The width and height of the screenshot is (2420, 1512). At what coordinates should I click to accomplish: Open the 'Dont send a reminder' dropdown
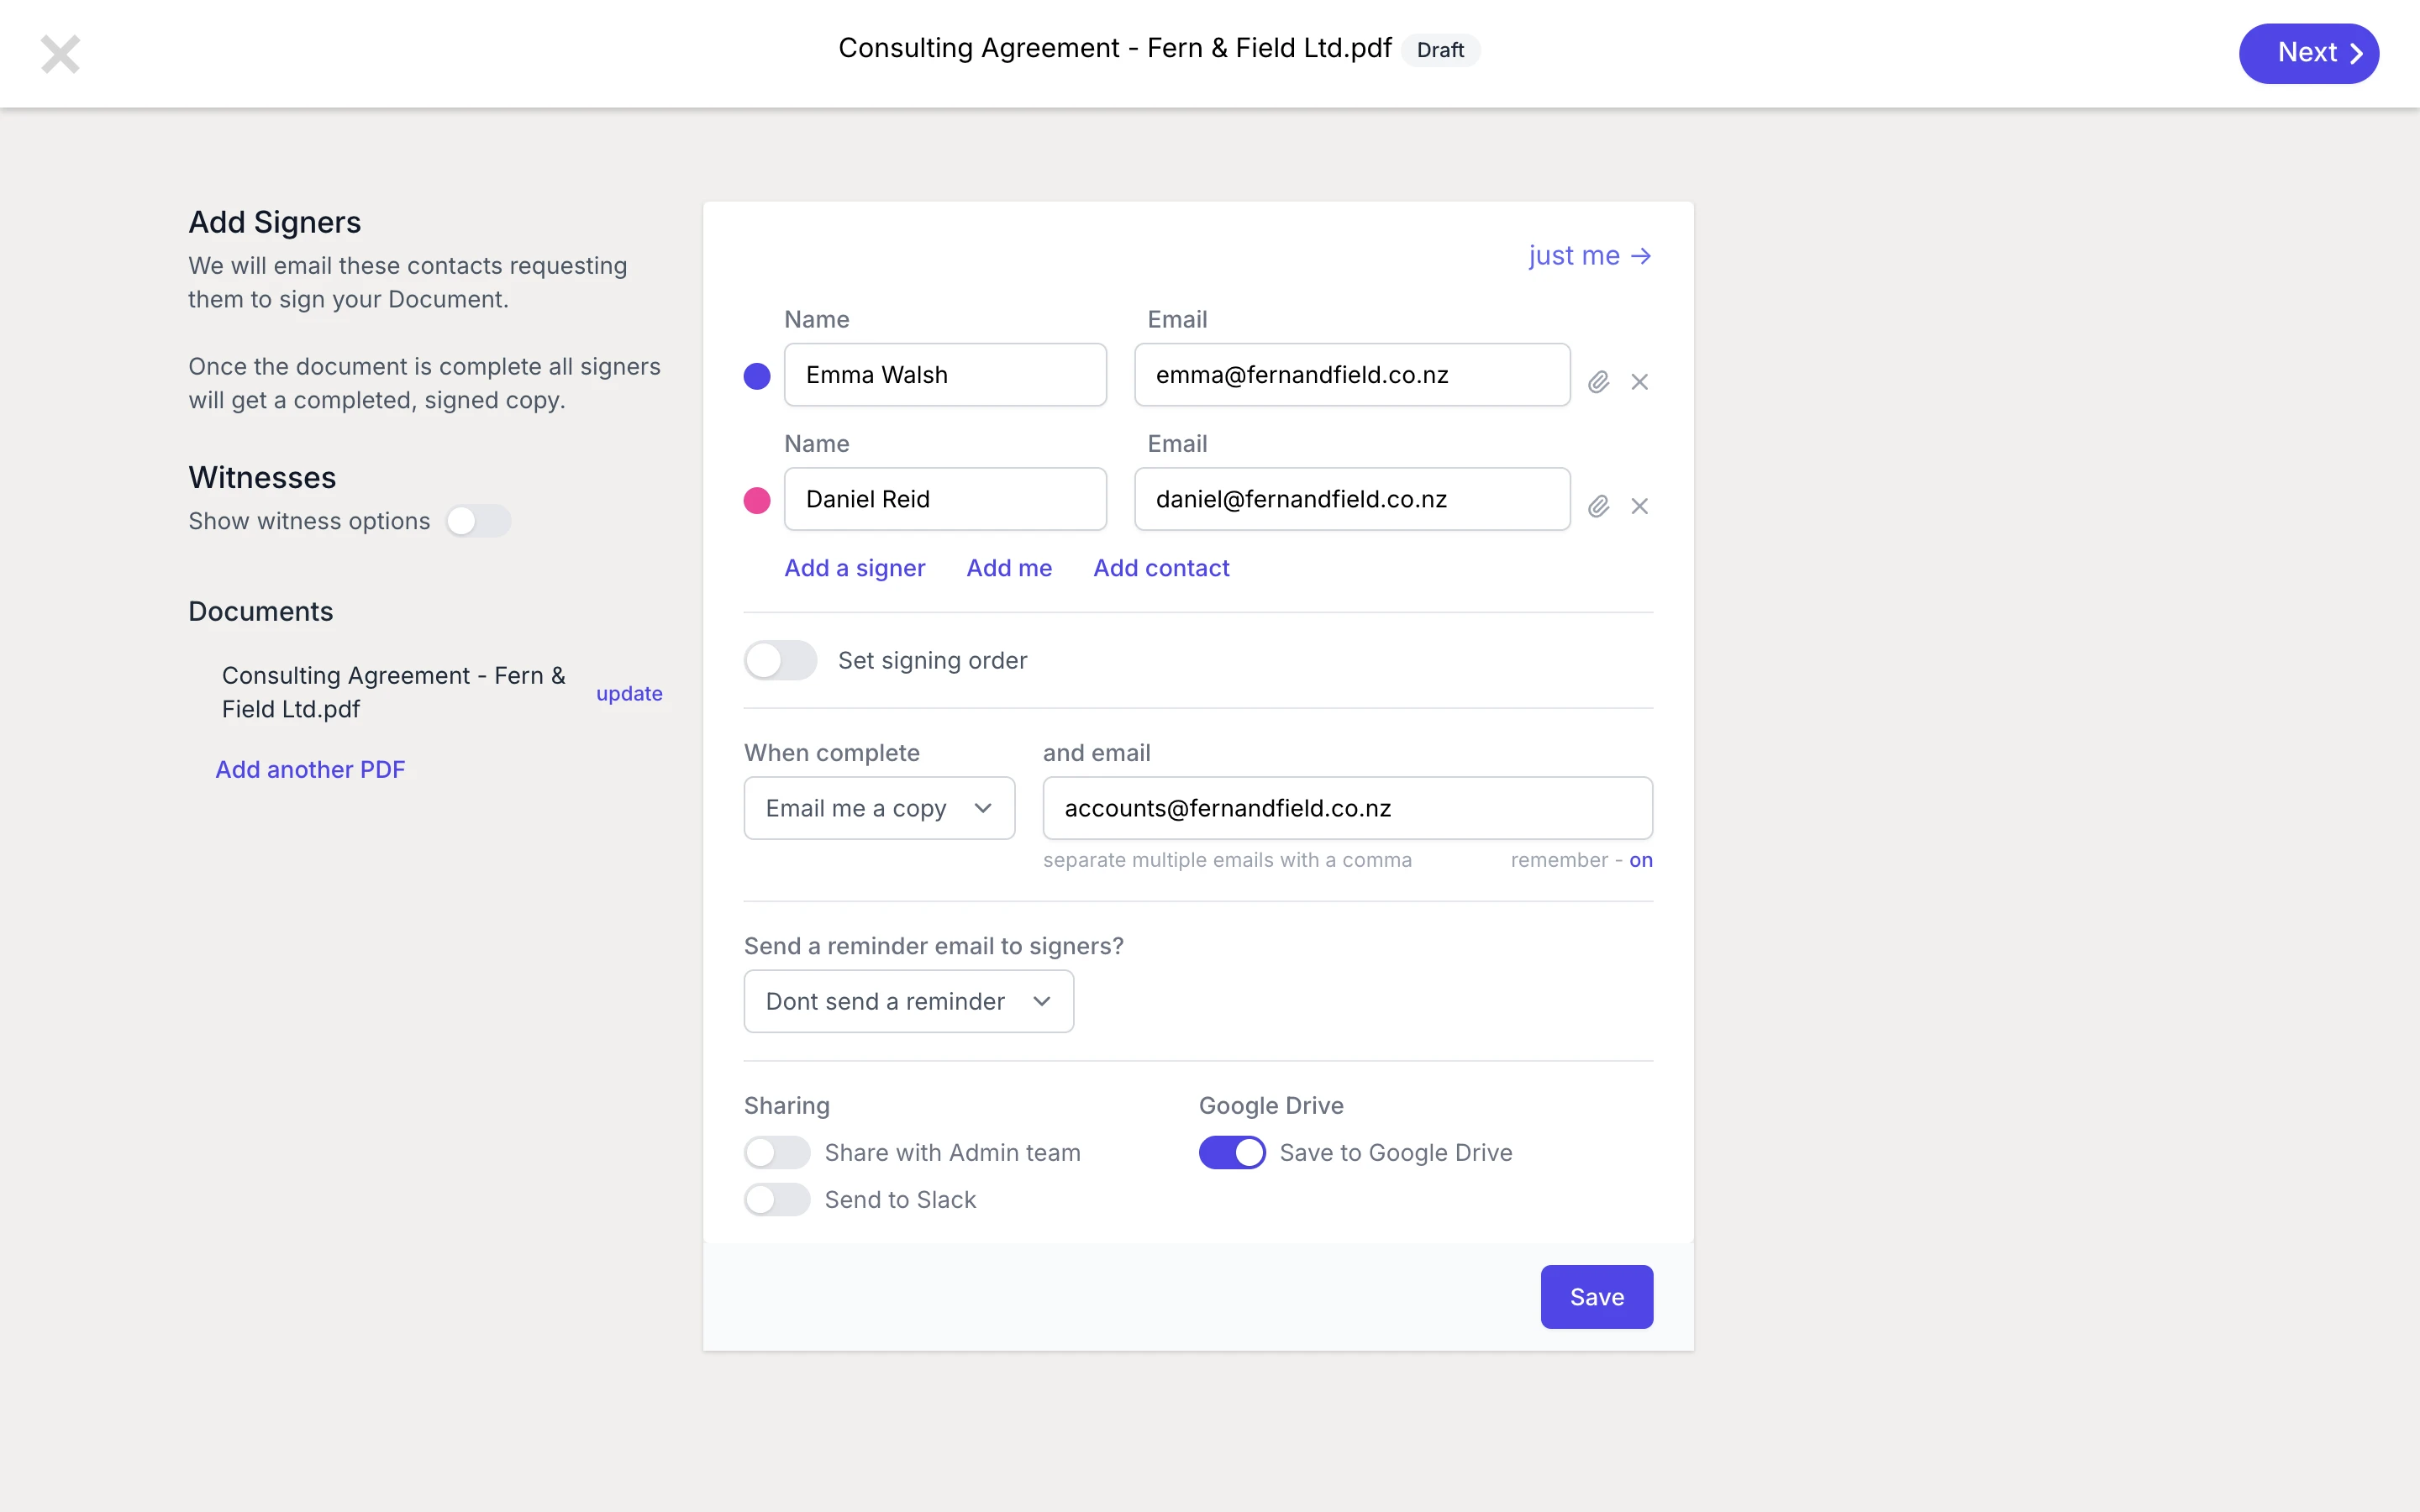[x=908, y=1001]
